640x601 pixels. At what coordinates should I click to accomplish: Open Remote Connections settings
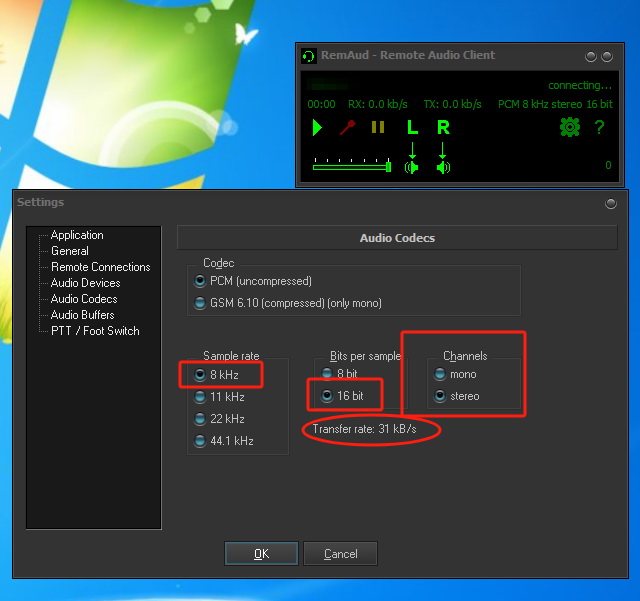coord(101,267)
